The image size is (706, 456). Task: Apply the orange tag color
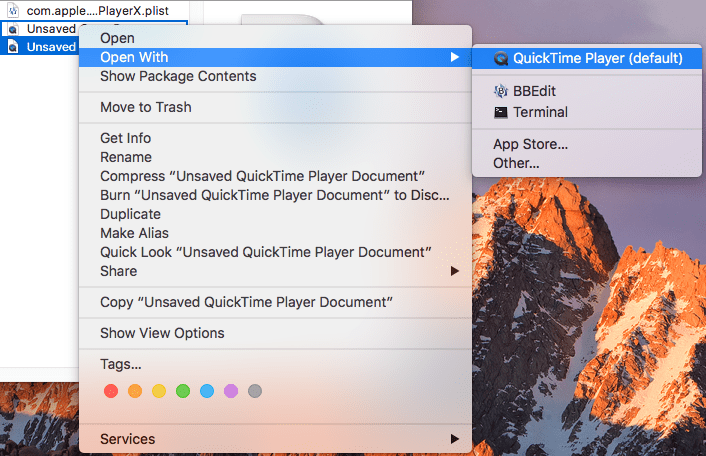coord(135,391)
